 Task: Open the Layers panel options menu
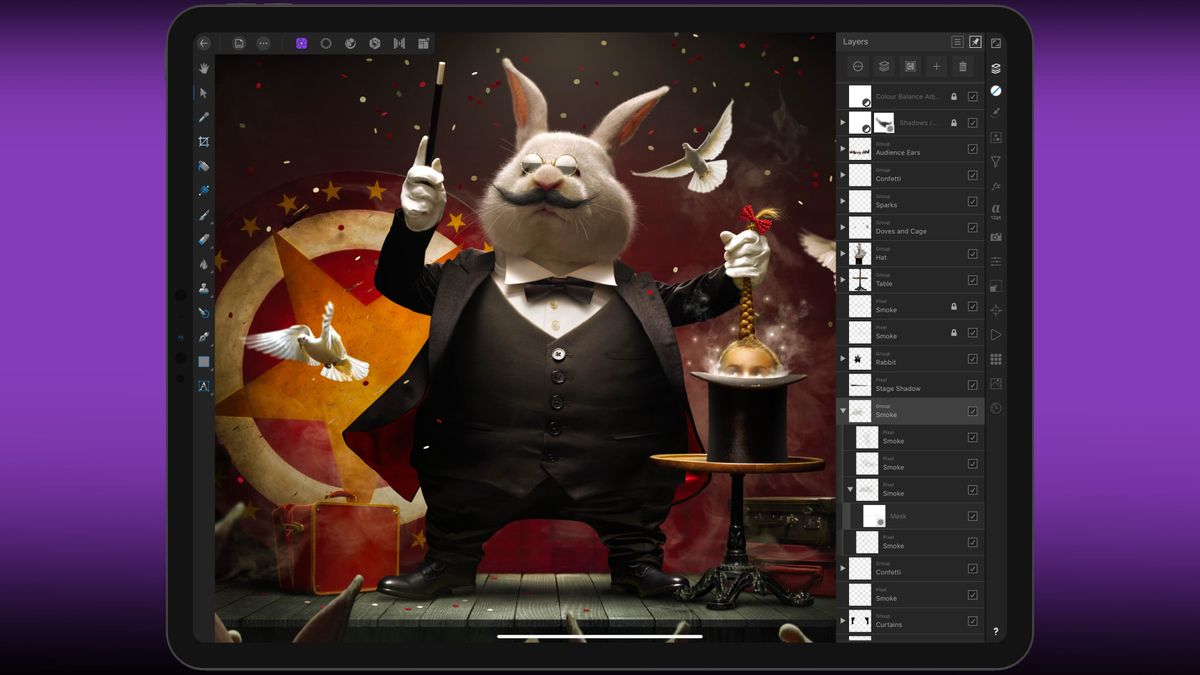coord(957,41)
